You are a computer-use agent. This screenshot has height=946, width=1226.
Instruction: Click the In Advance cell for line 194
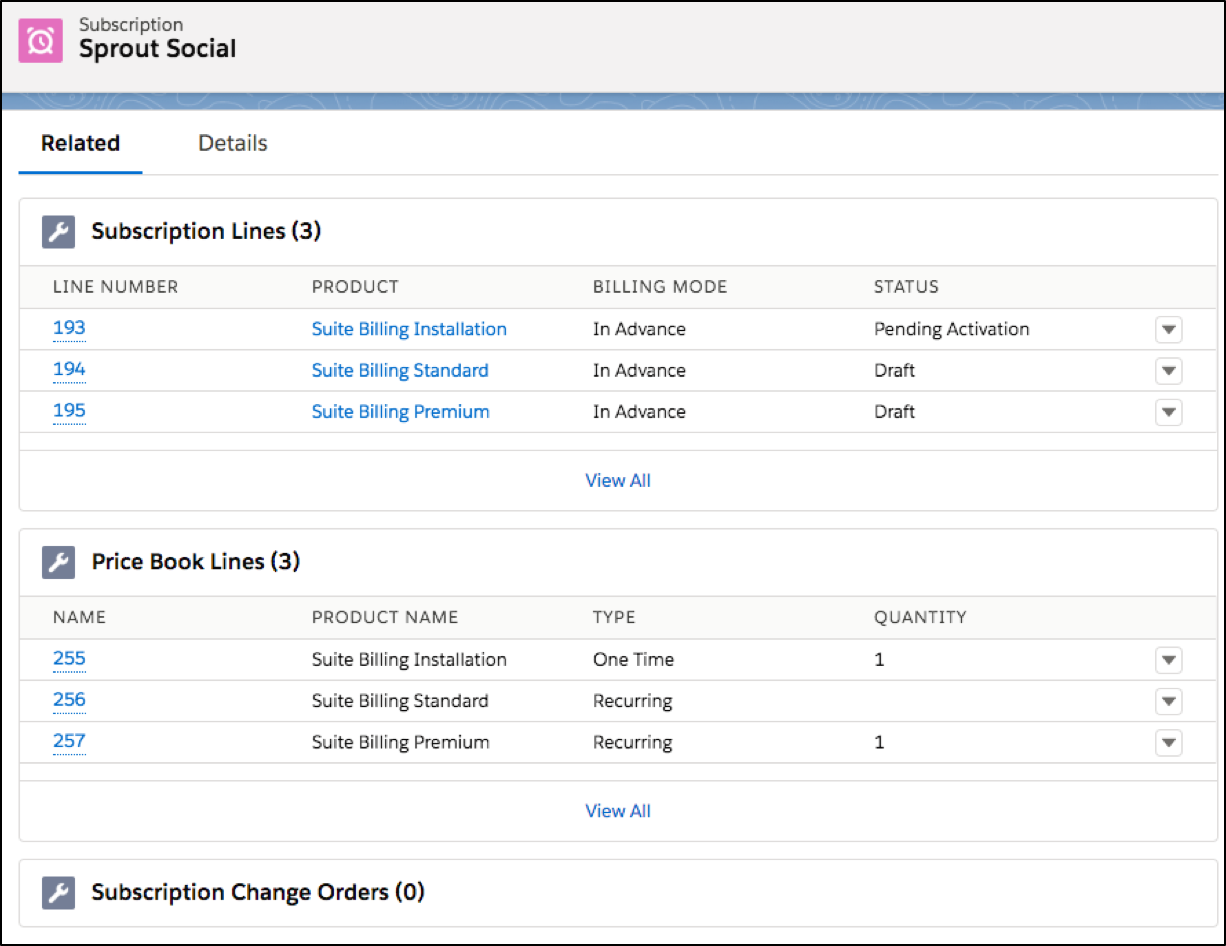pyautogui.click(x=639, y=370)
